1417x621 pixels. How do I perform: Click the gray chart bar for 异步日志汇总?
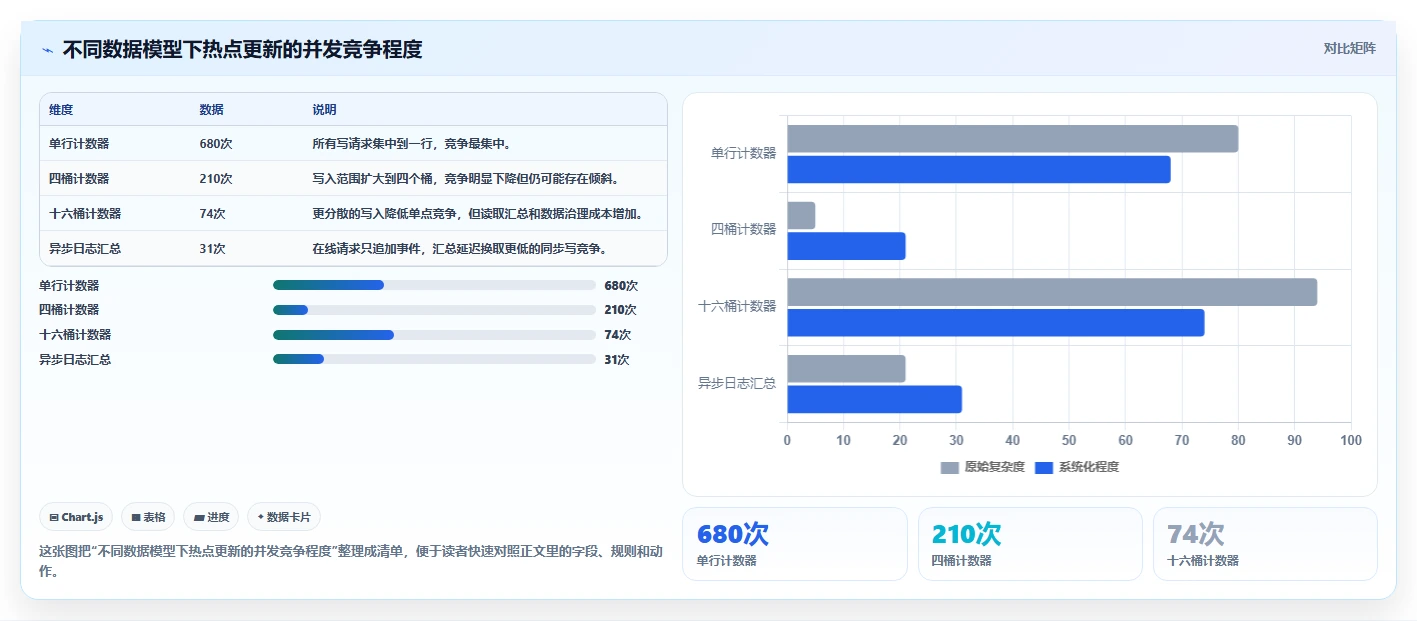tap(847, 368)
